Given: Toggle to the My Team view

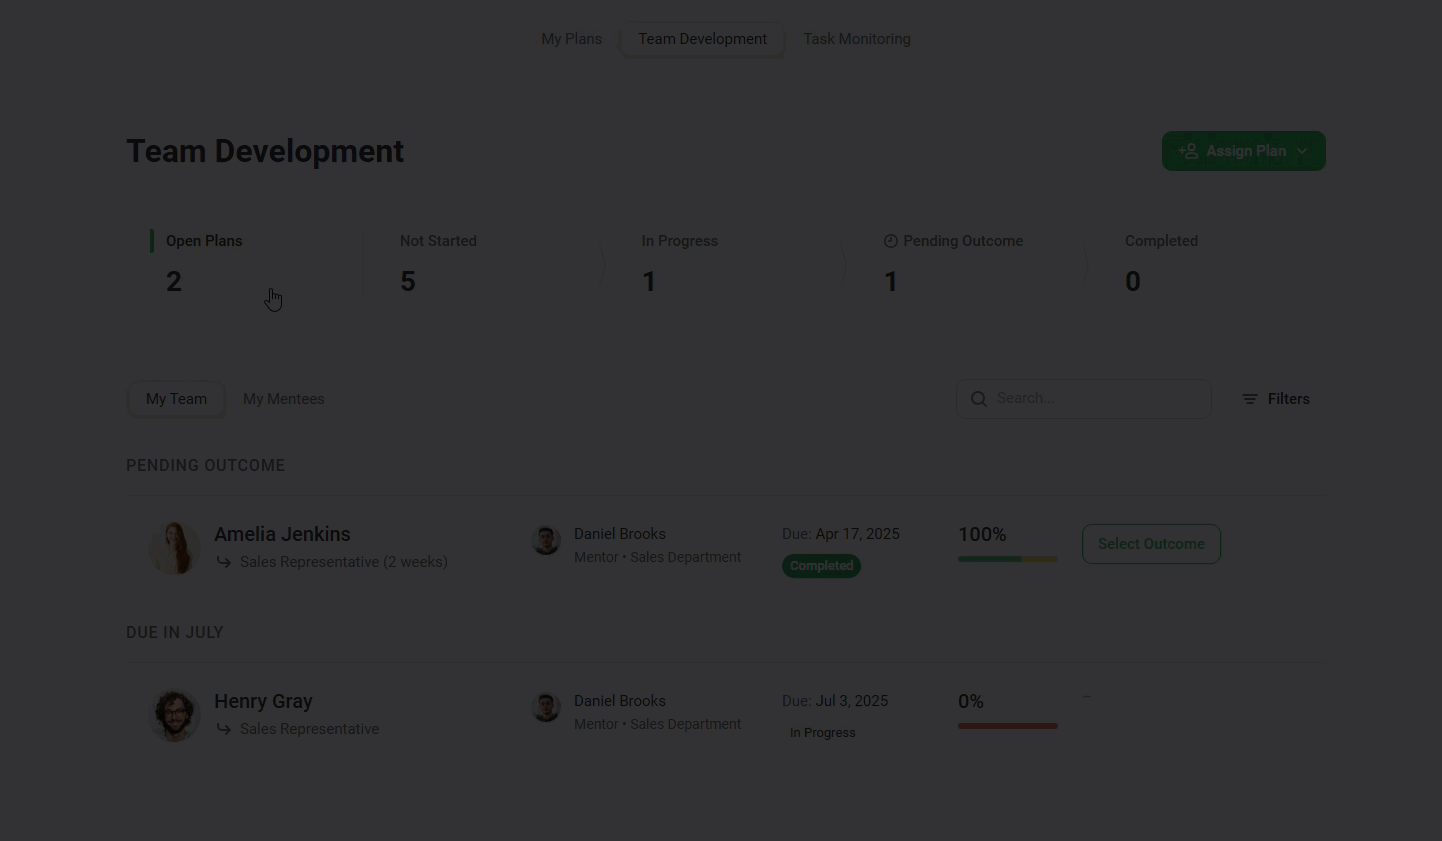Looking at the screenshot, I should pyautogui.click(x=176, y=399).
